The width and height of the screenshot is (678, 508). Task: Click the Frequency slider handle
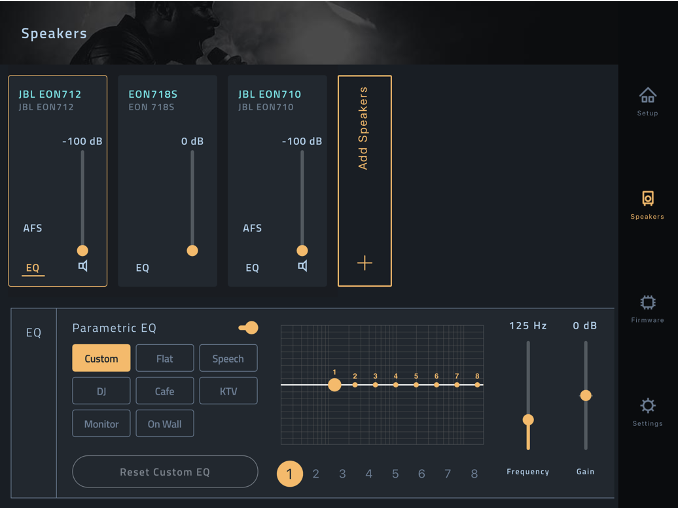tap(528, 420)
